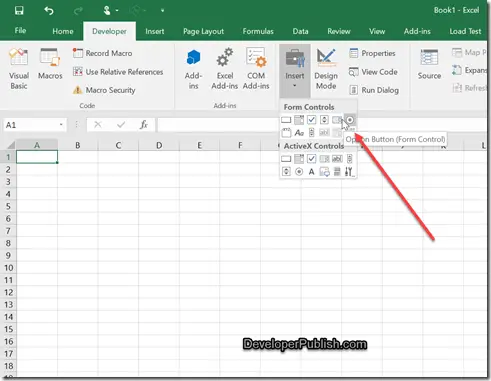Click cell A1
491x381 pixels.
[x=37, y=157]
